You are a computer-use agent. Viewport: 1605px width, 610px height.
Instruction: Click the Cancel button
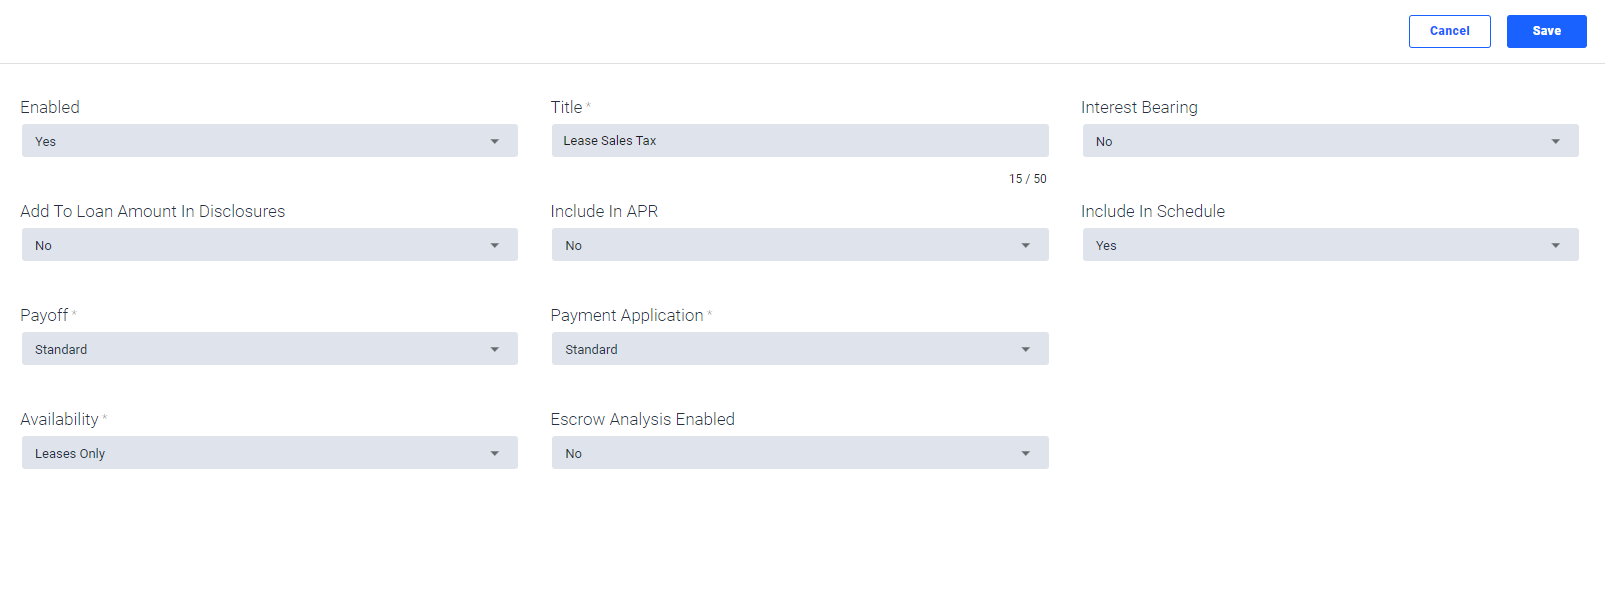1449,31
